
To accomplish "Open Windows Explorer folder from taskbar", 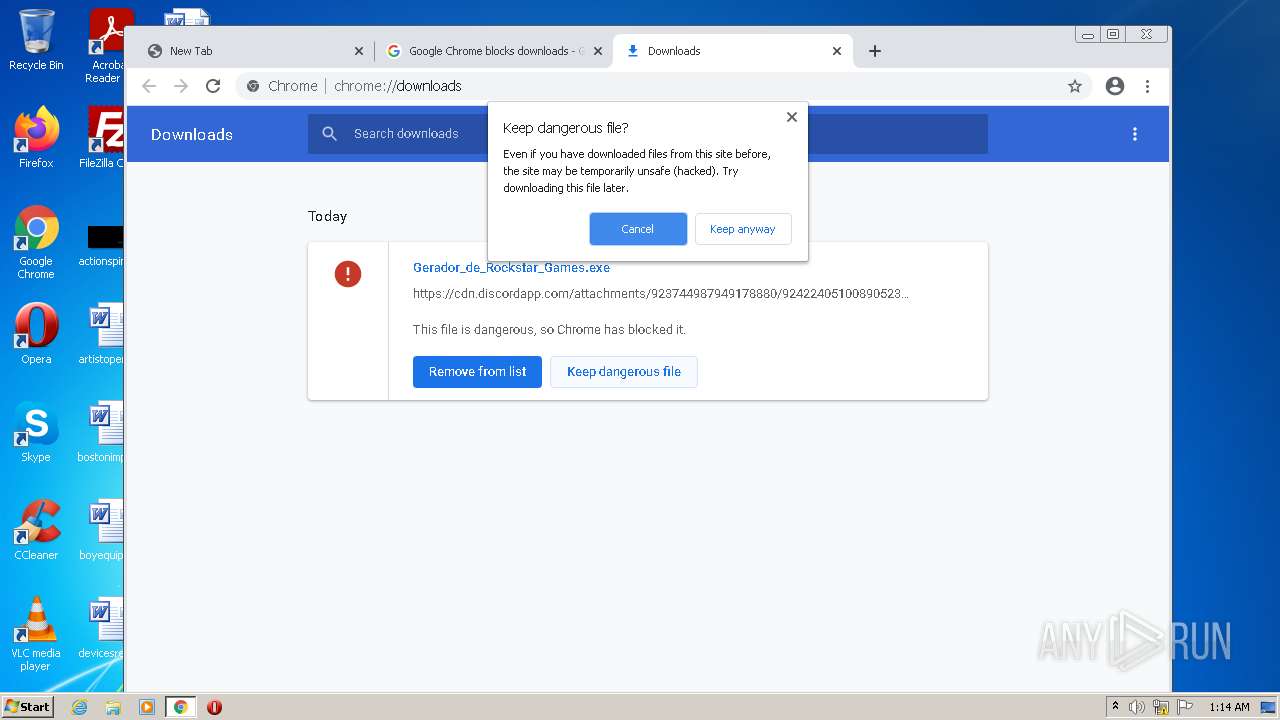I will [113, 707].
